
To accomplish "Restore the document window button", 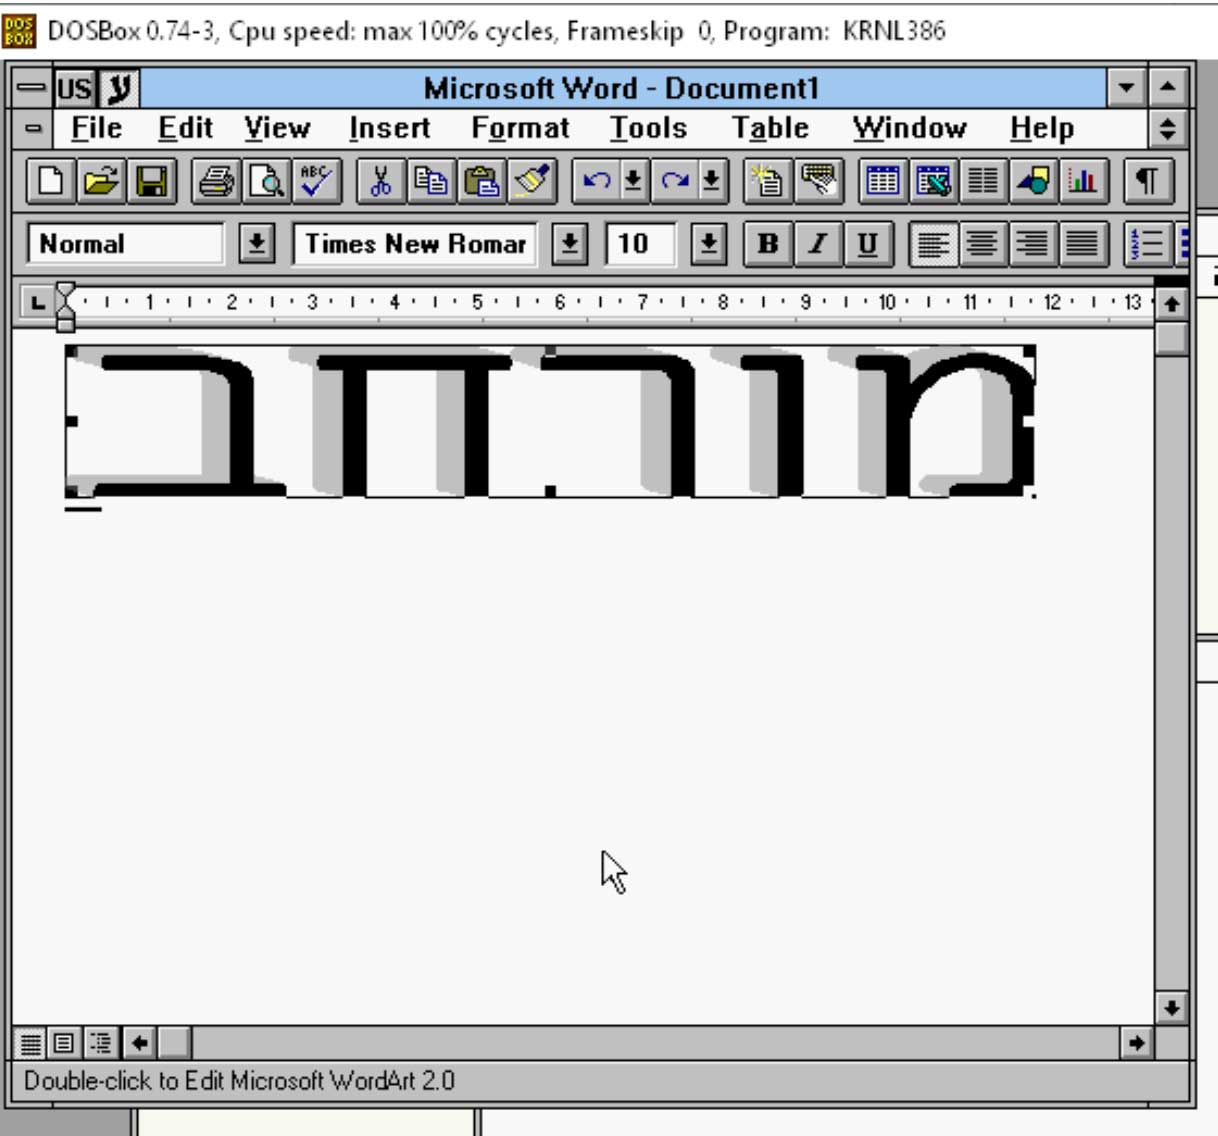I will [1167, 128].
